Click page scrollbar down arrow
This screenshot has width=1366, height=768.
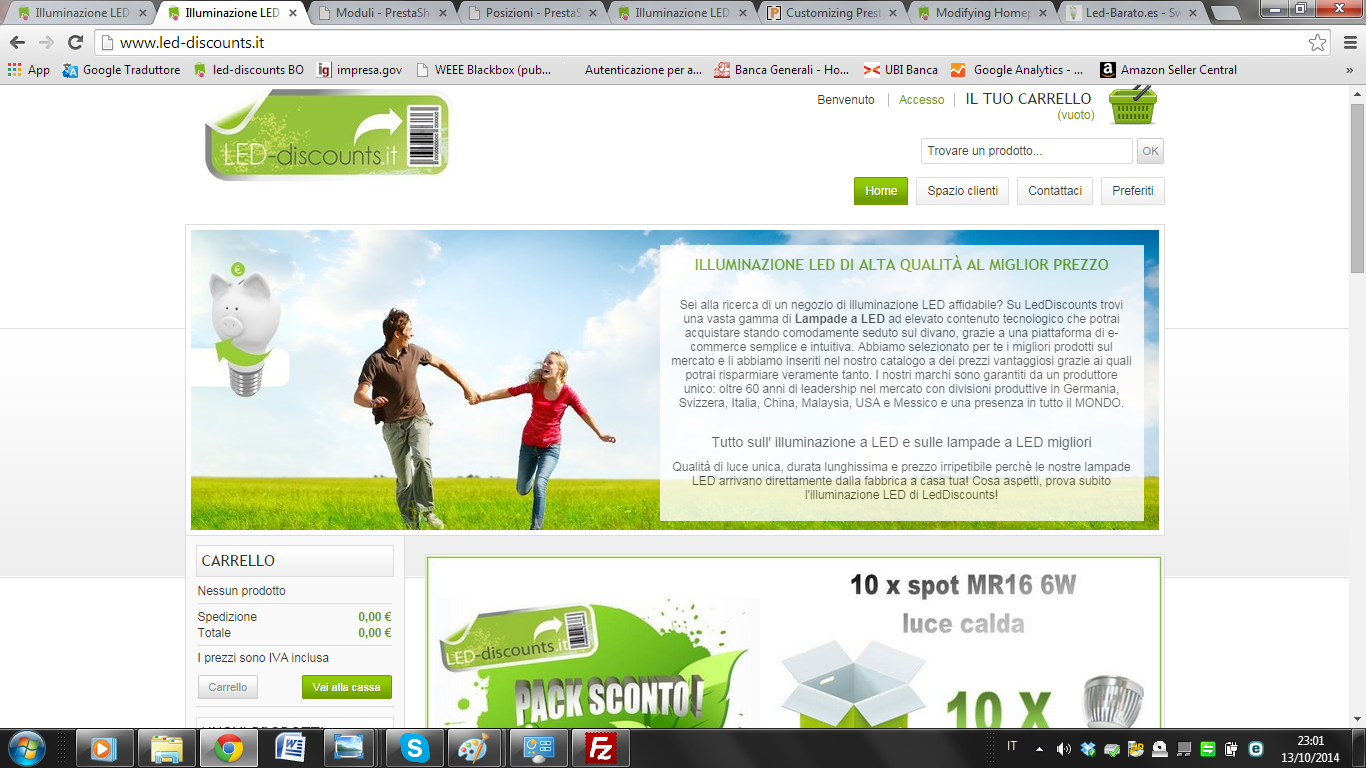(1357, 719)
